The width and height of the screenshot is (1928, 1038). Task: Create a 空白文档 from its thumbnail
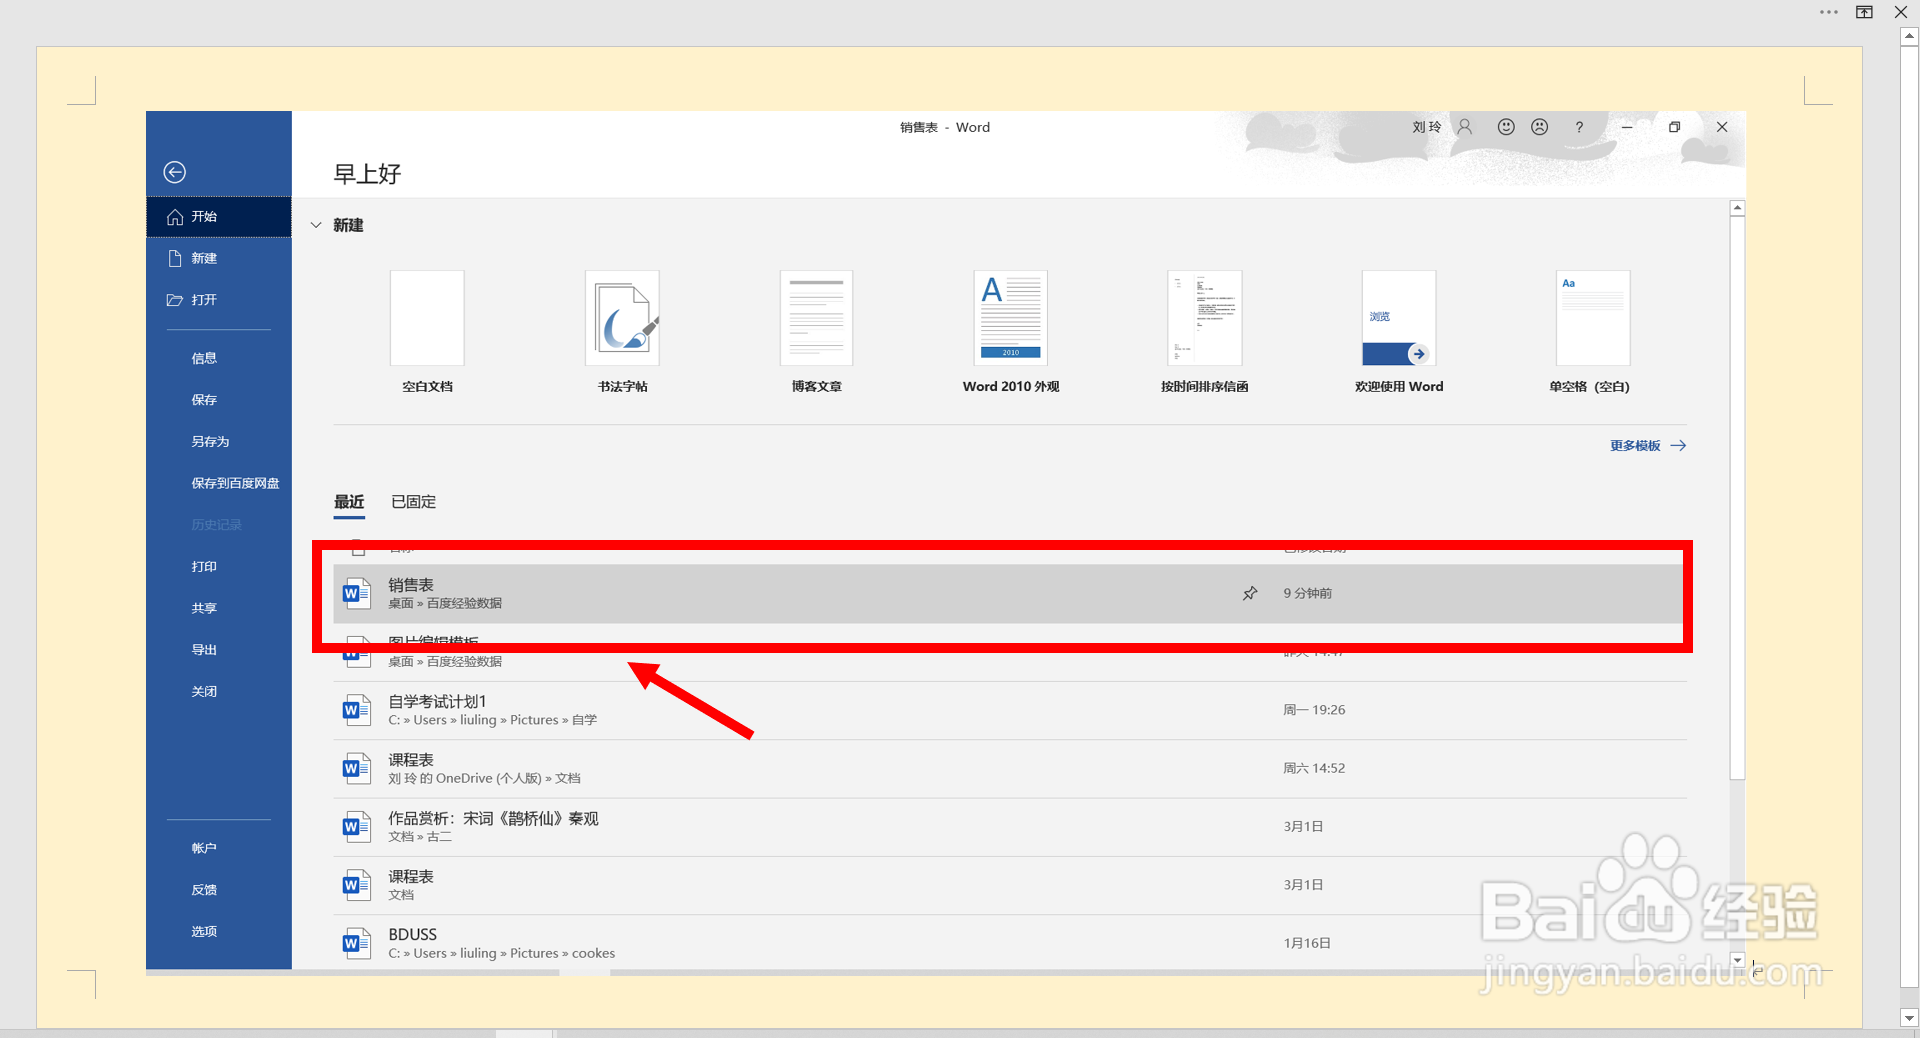427,318
